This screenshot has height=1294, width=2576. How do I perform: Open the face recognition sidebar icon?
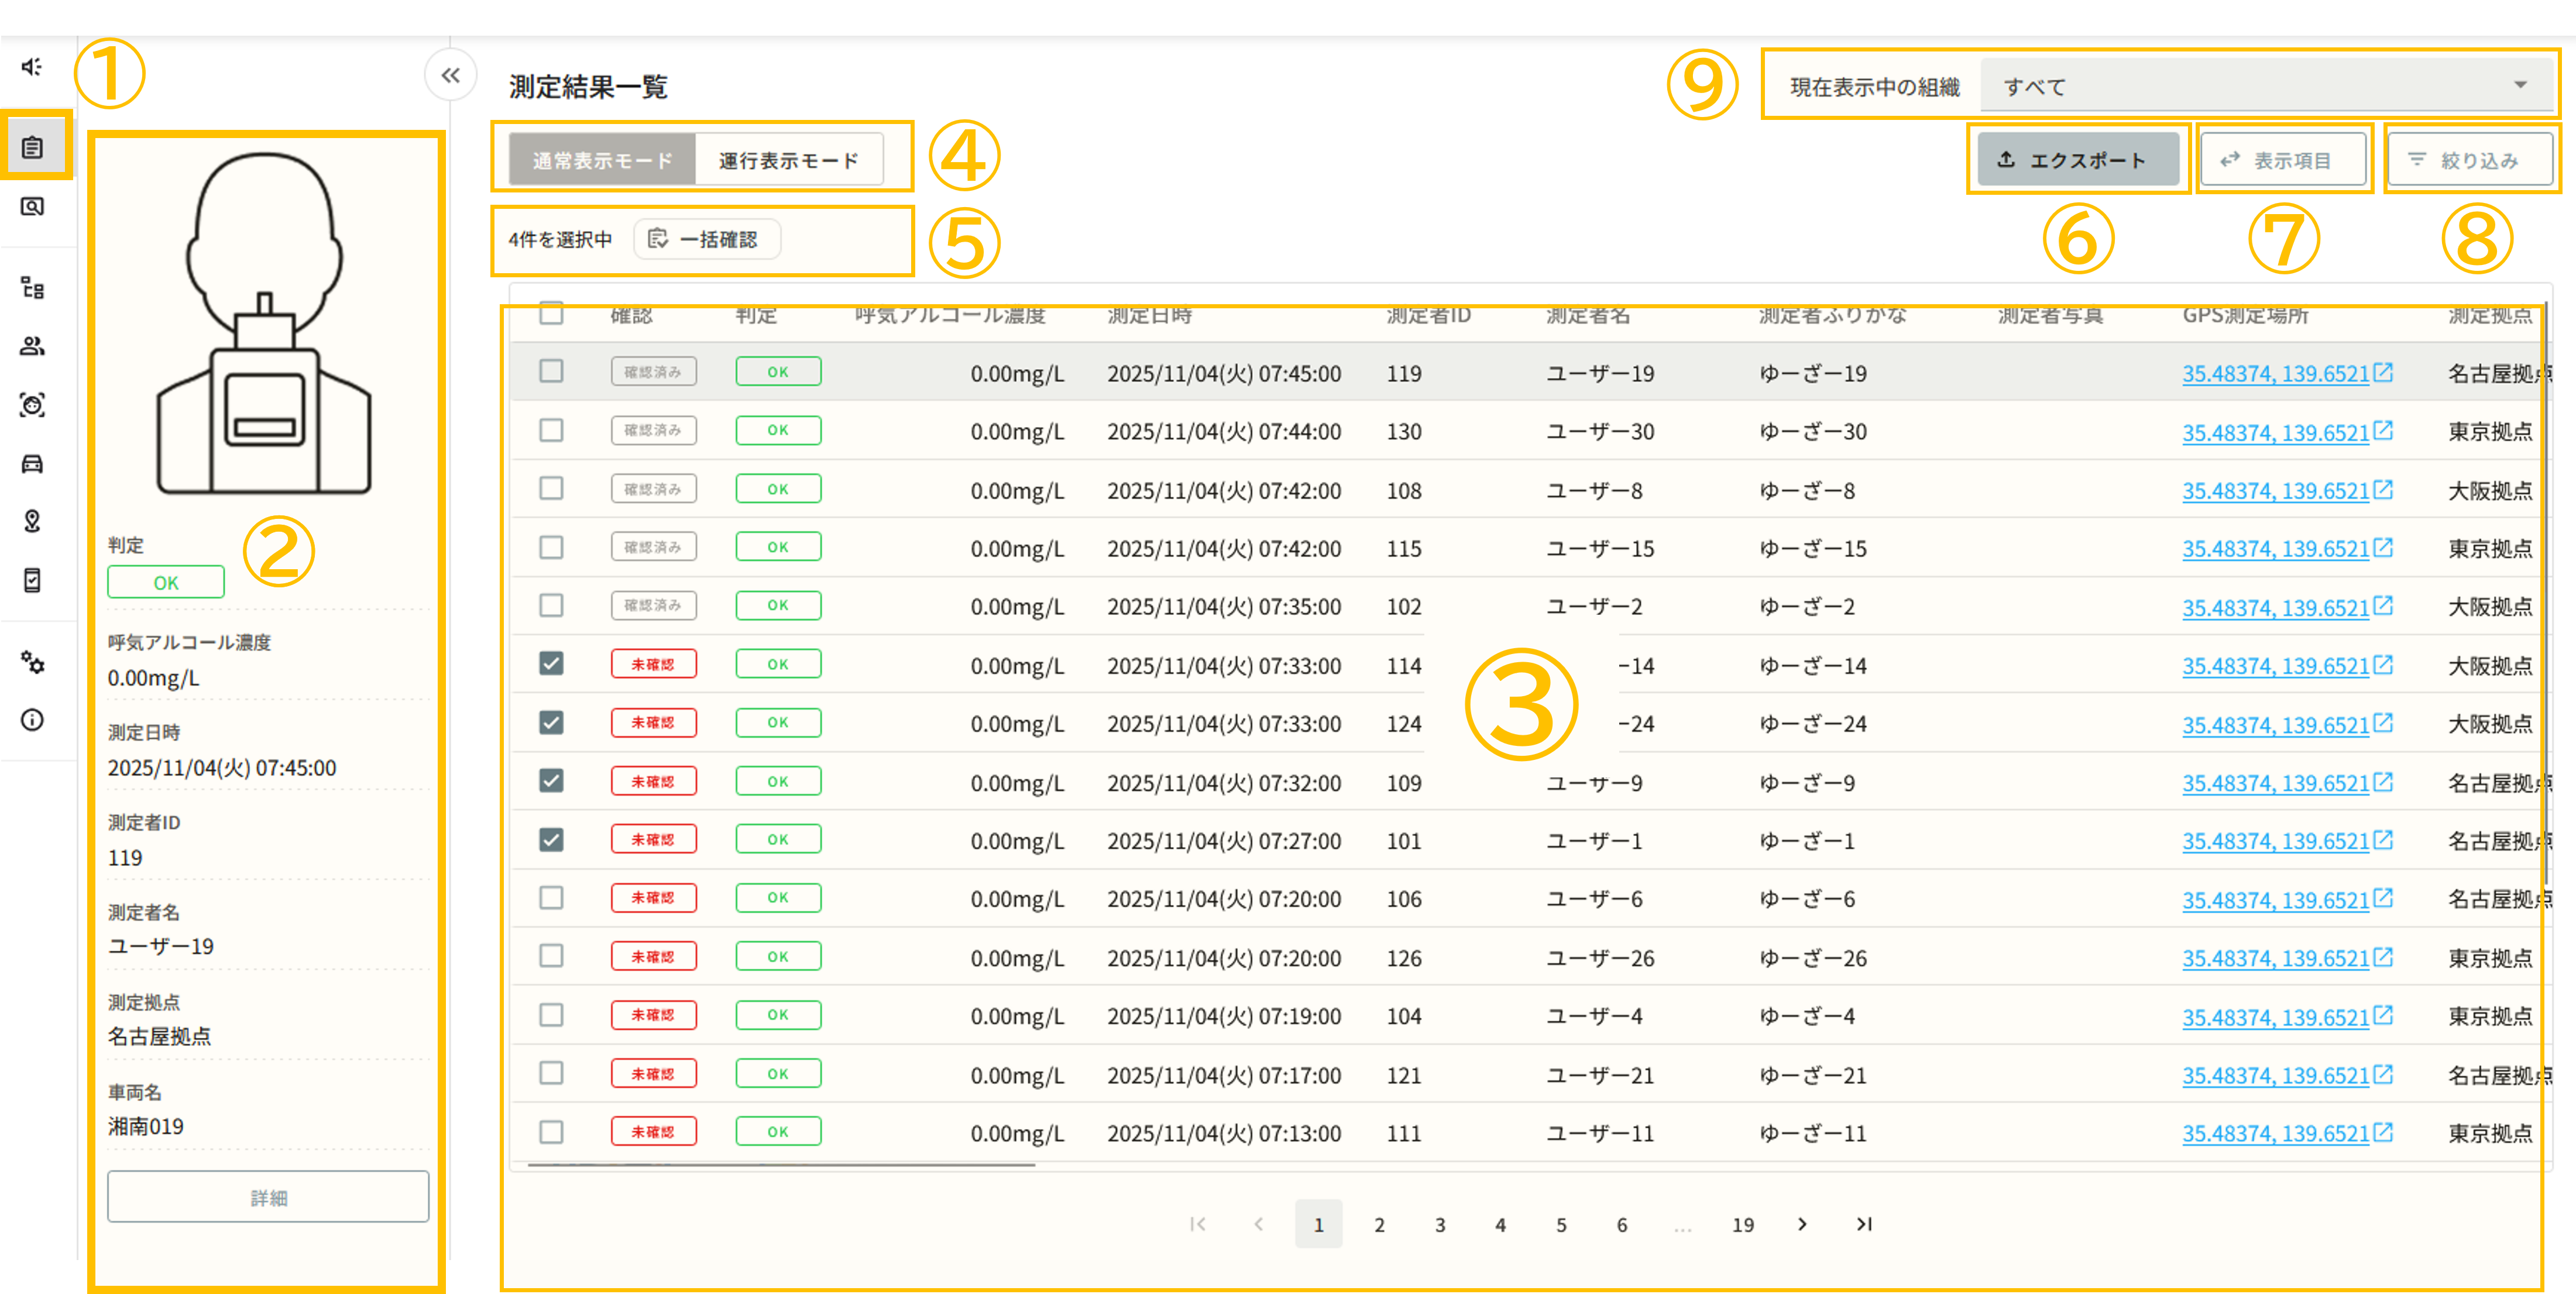pos(32,405)
